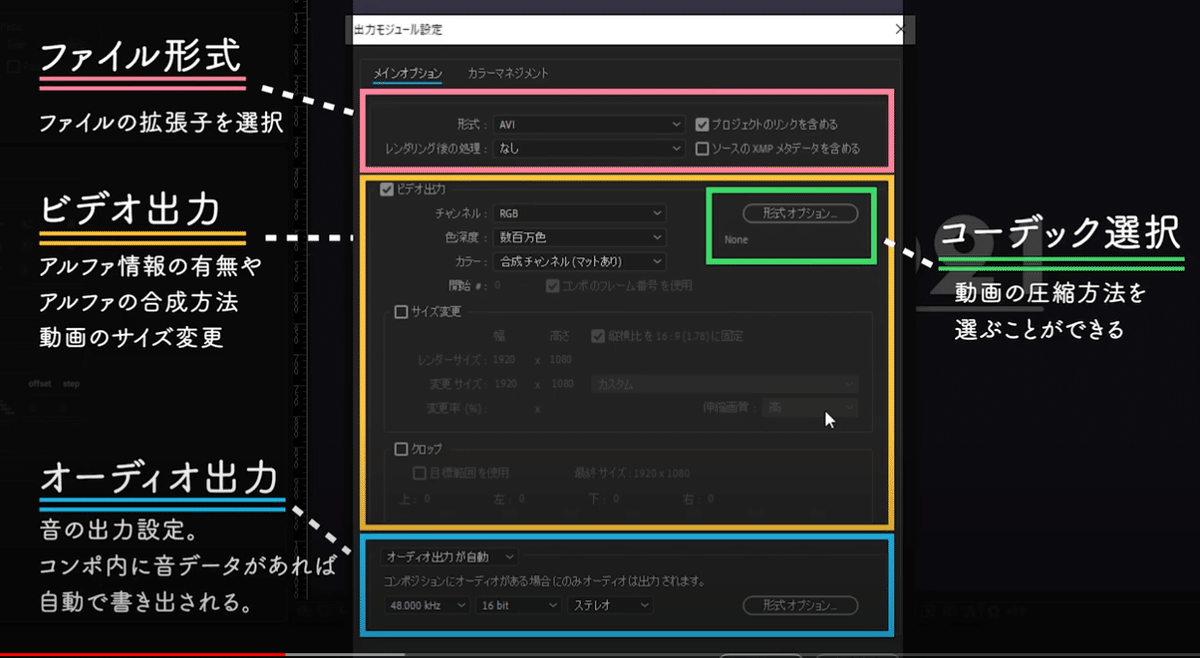
Task: Click the crop 左 value field
Action: pos(523,498)
